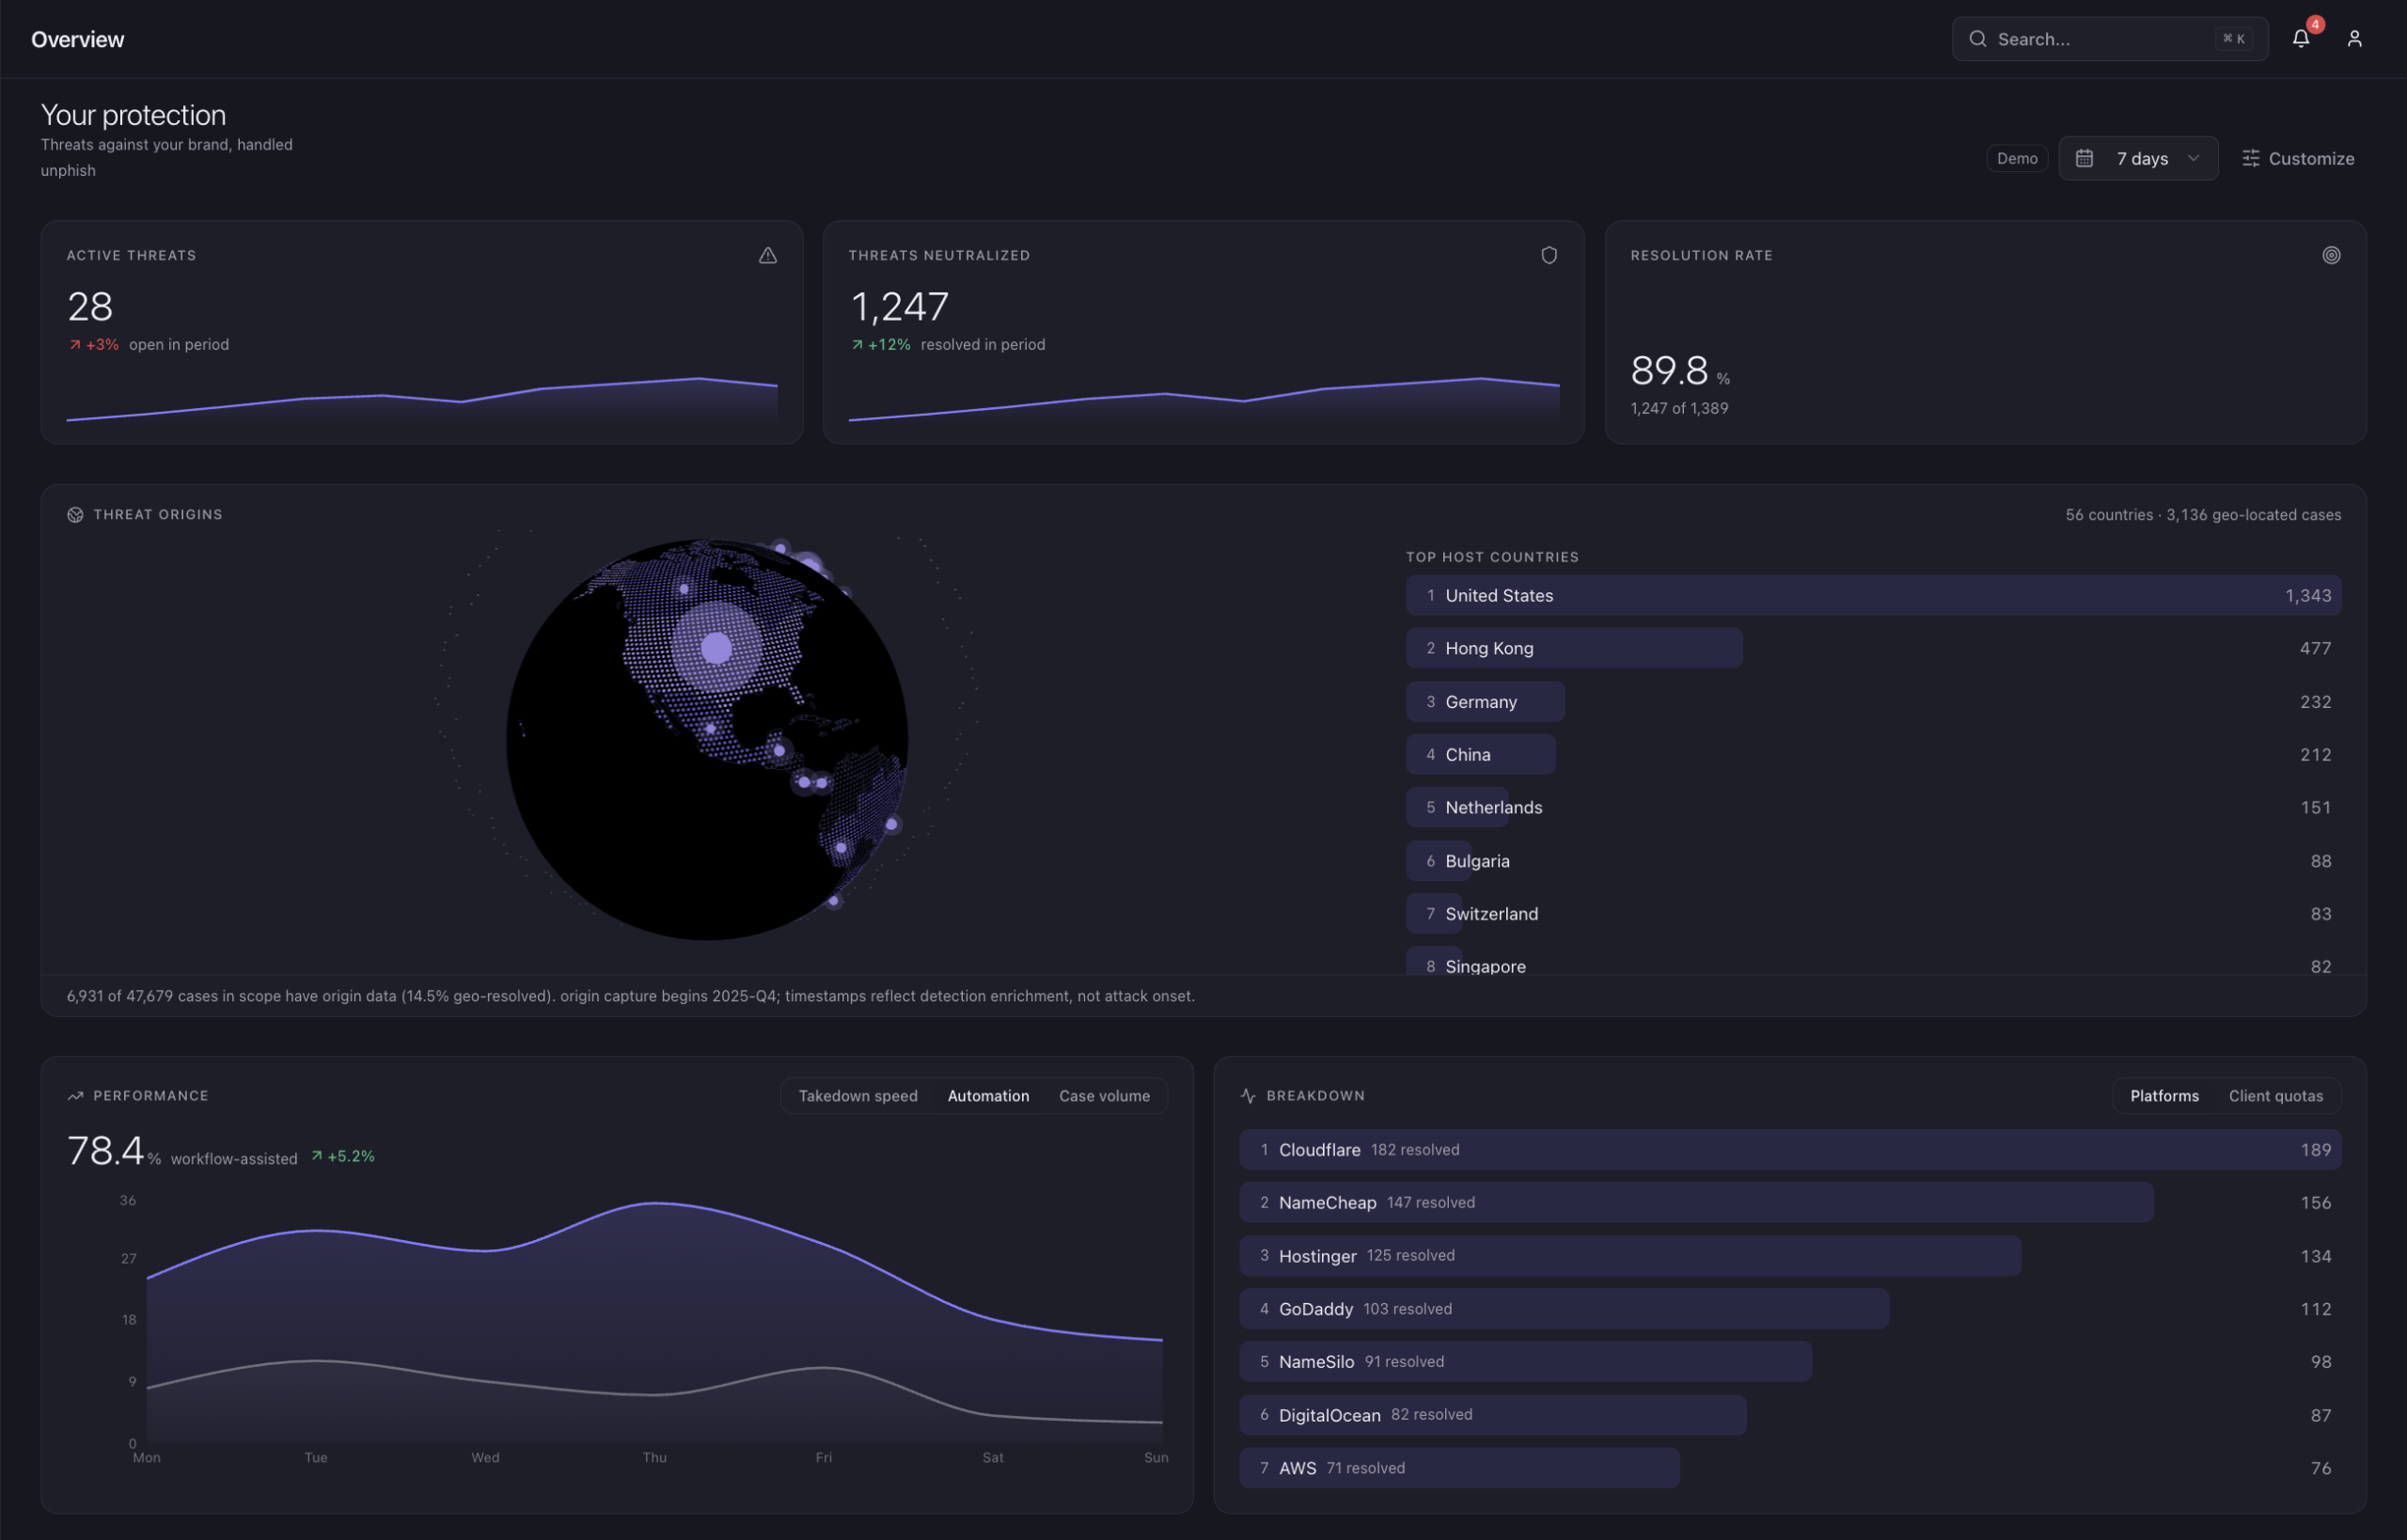Click the chevron beside 7 days

(2193, 159)
